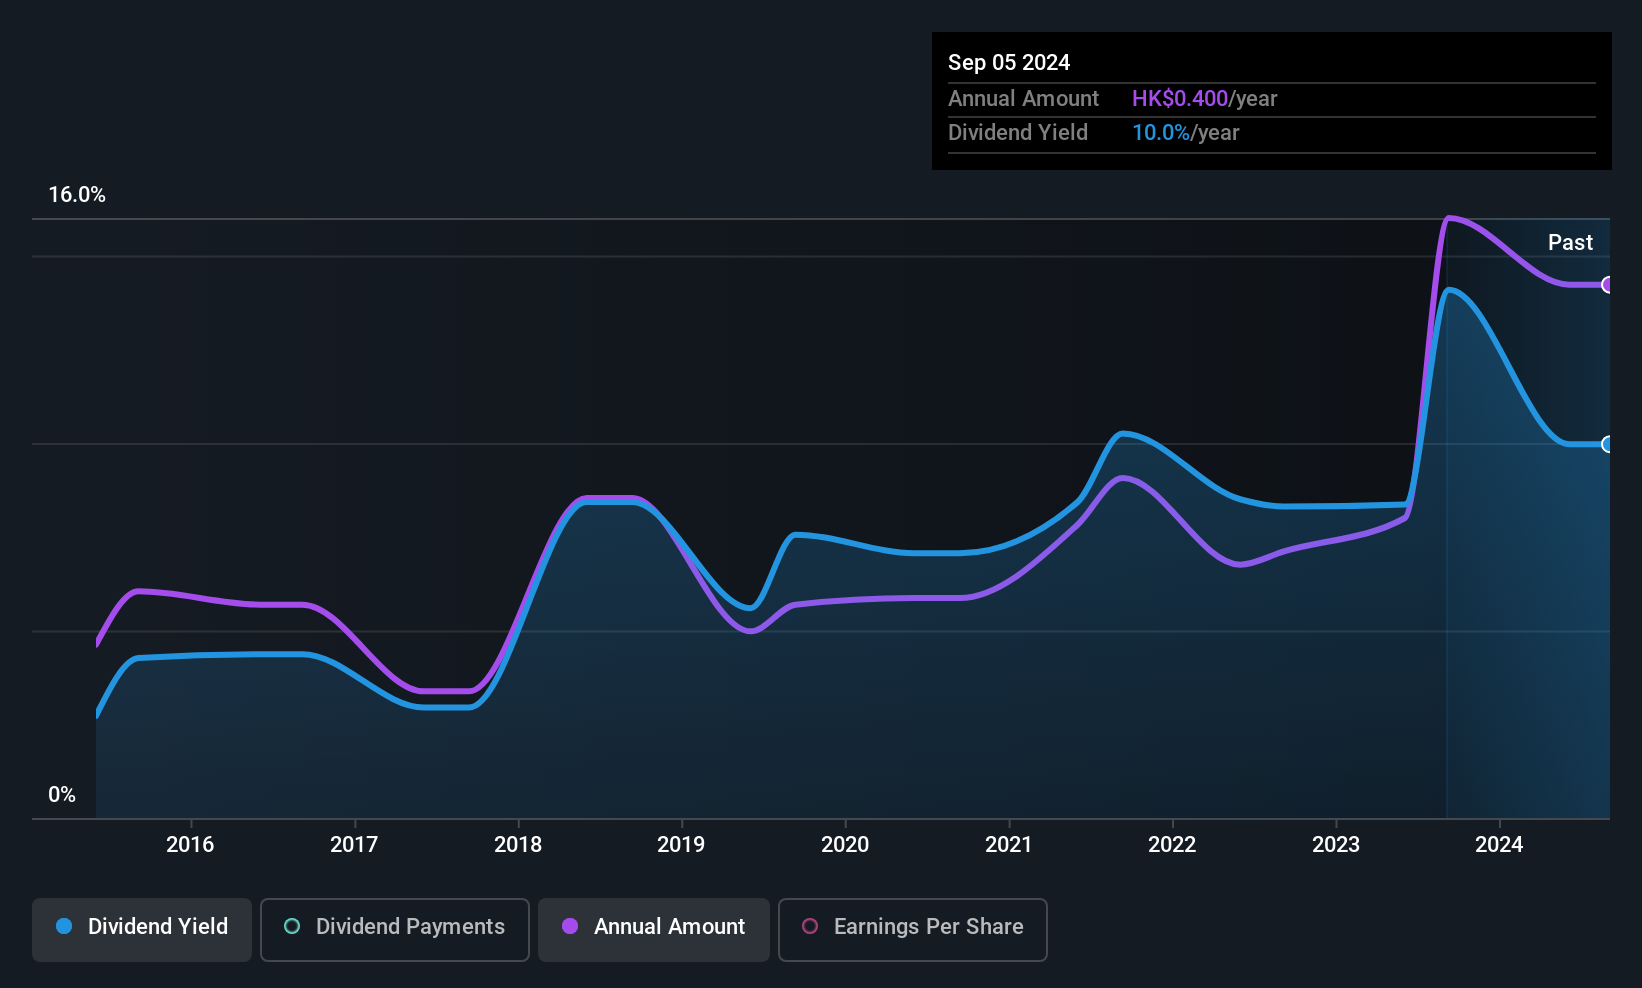Click the 2016 x-axis label
Screen dimensions: 1642x988
point(190,845)
